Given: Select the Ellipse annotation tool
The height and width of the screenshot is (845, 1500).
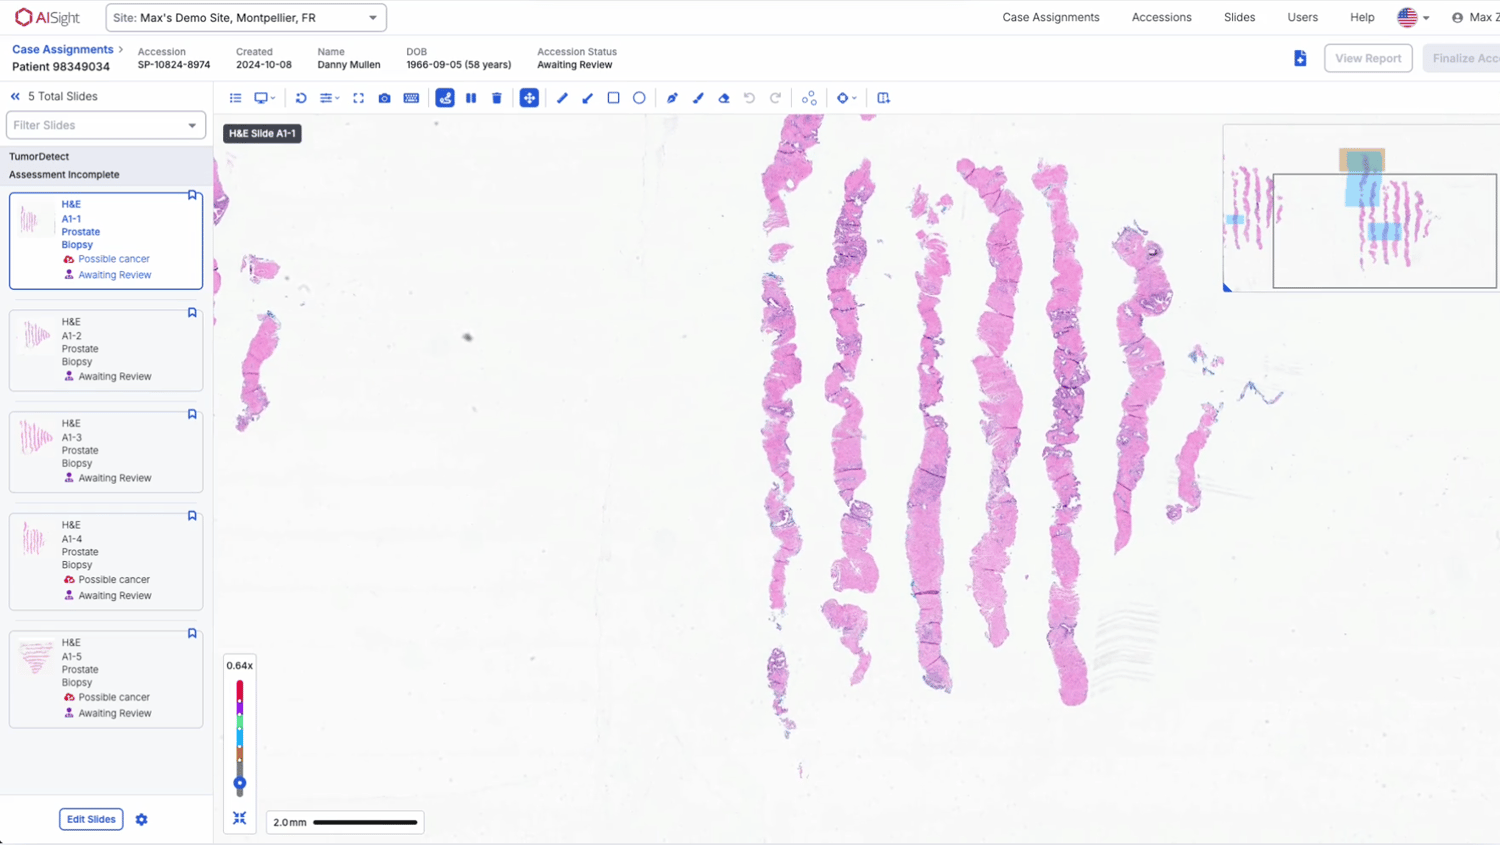Looking at the screenshot, I should [x=639, y=97].
